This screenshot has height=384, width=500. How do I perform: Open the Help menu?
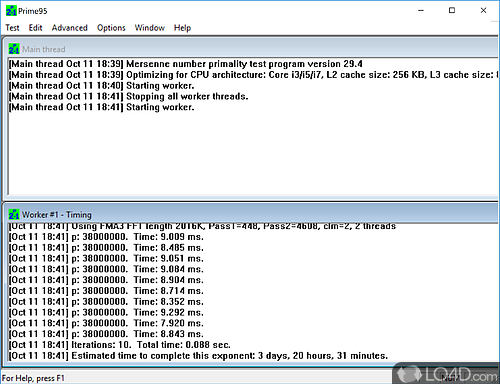click(x=182, y=28)
